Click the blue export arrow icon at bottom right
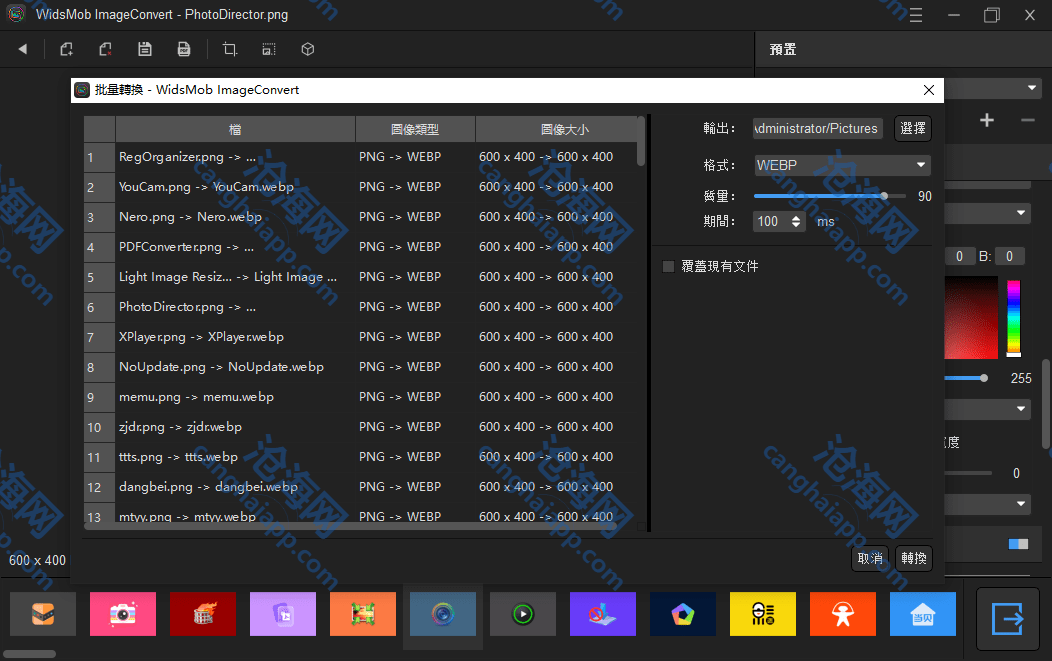 click(1008, 618)
